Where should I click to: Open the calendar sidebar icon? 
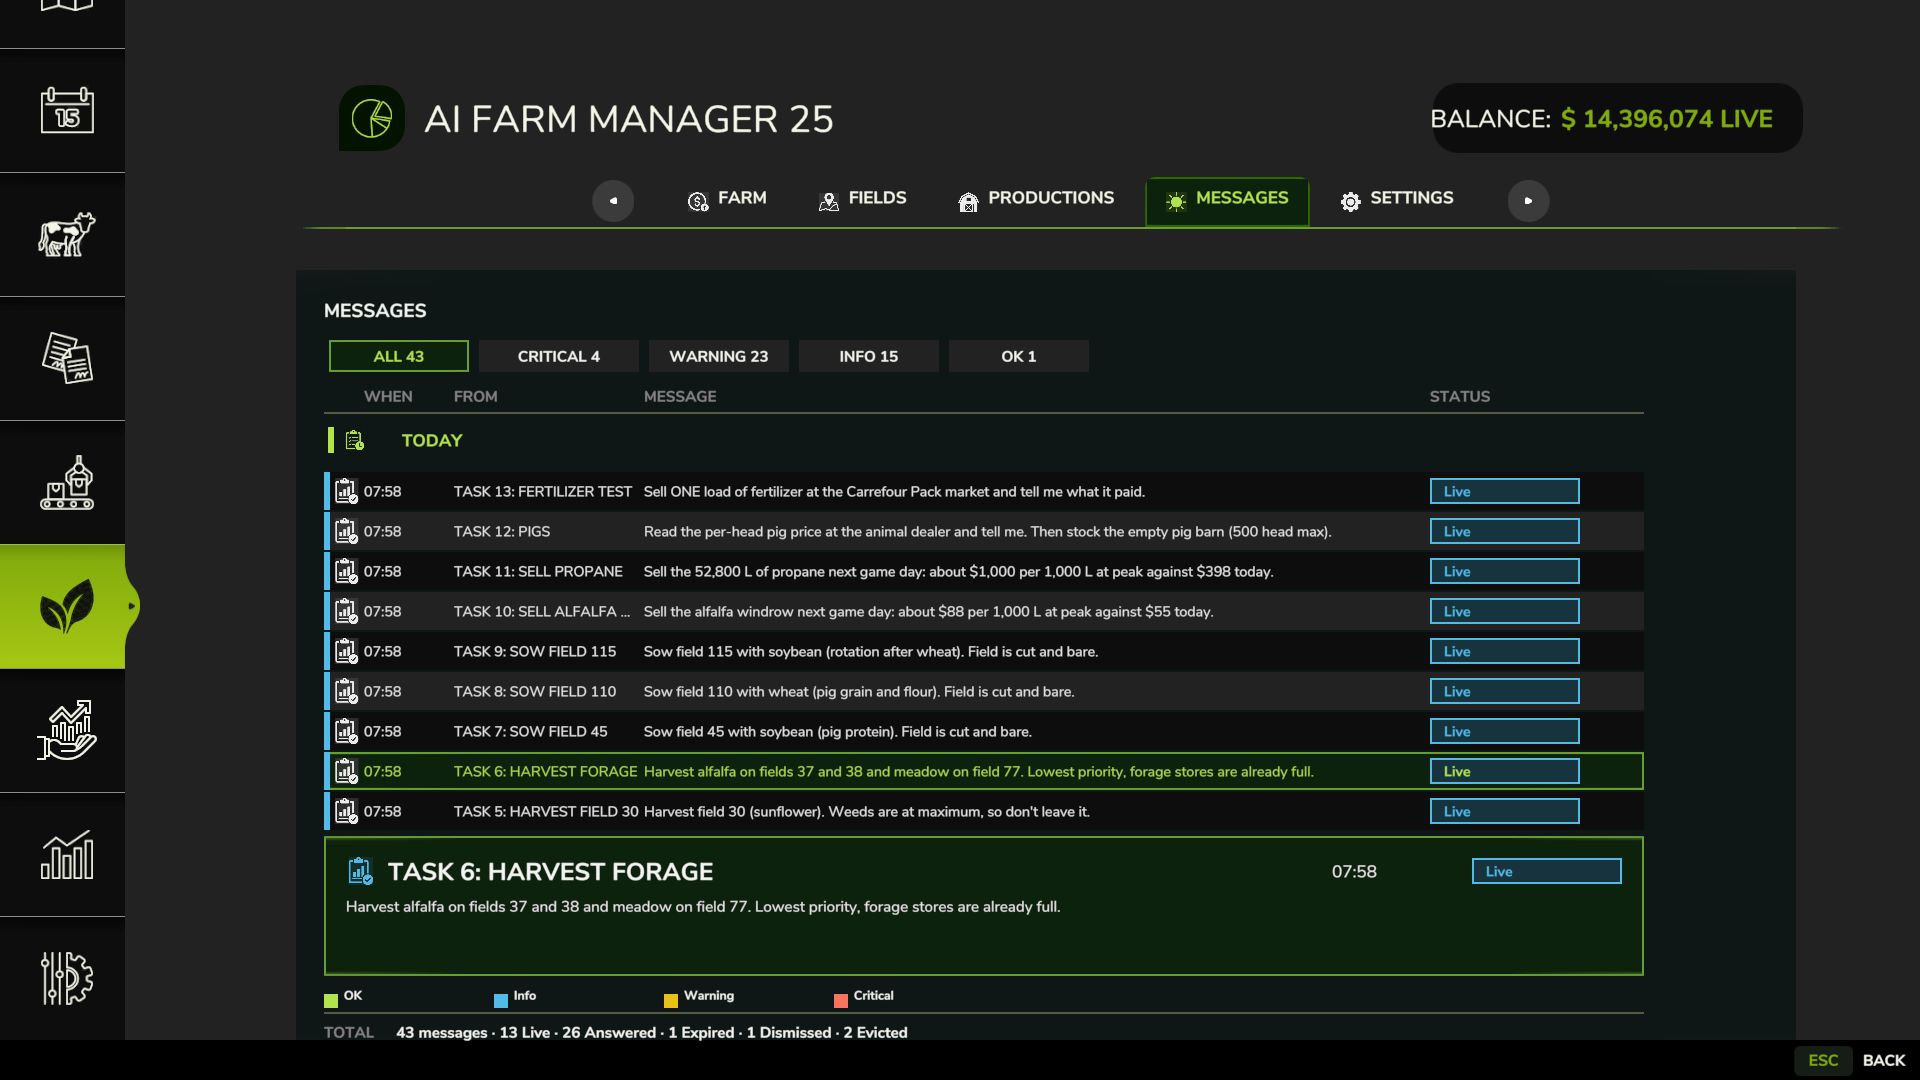(67, 110)
